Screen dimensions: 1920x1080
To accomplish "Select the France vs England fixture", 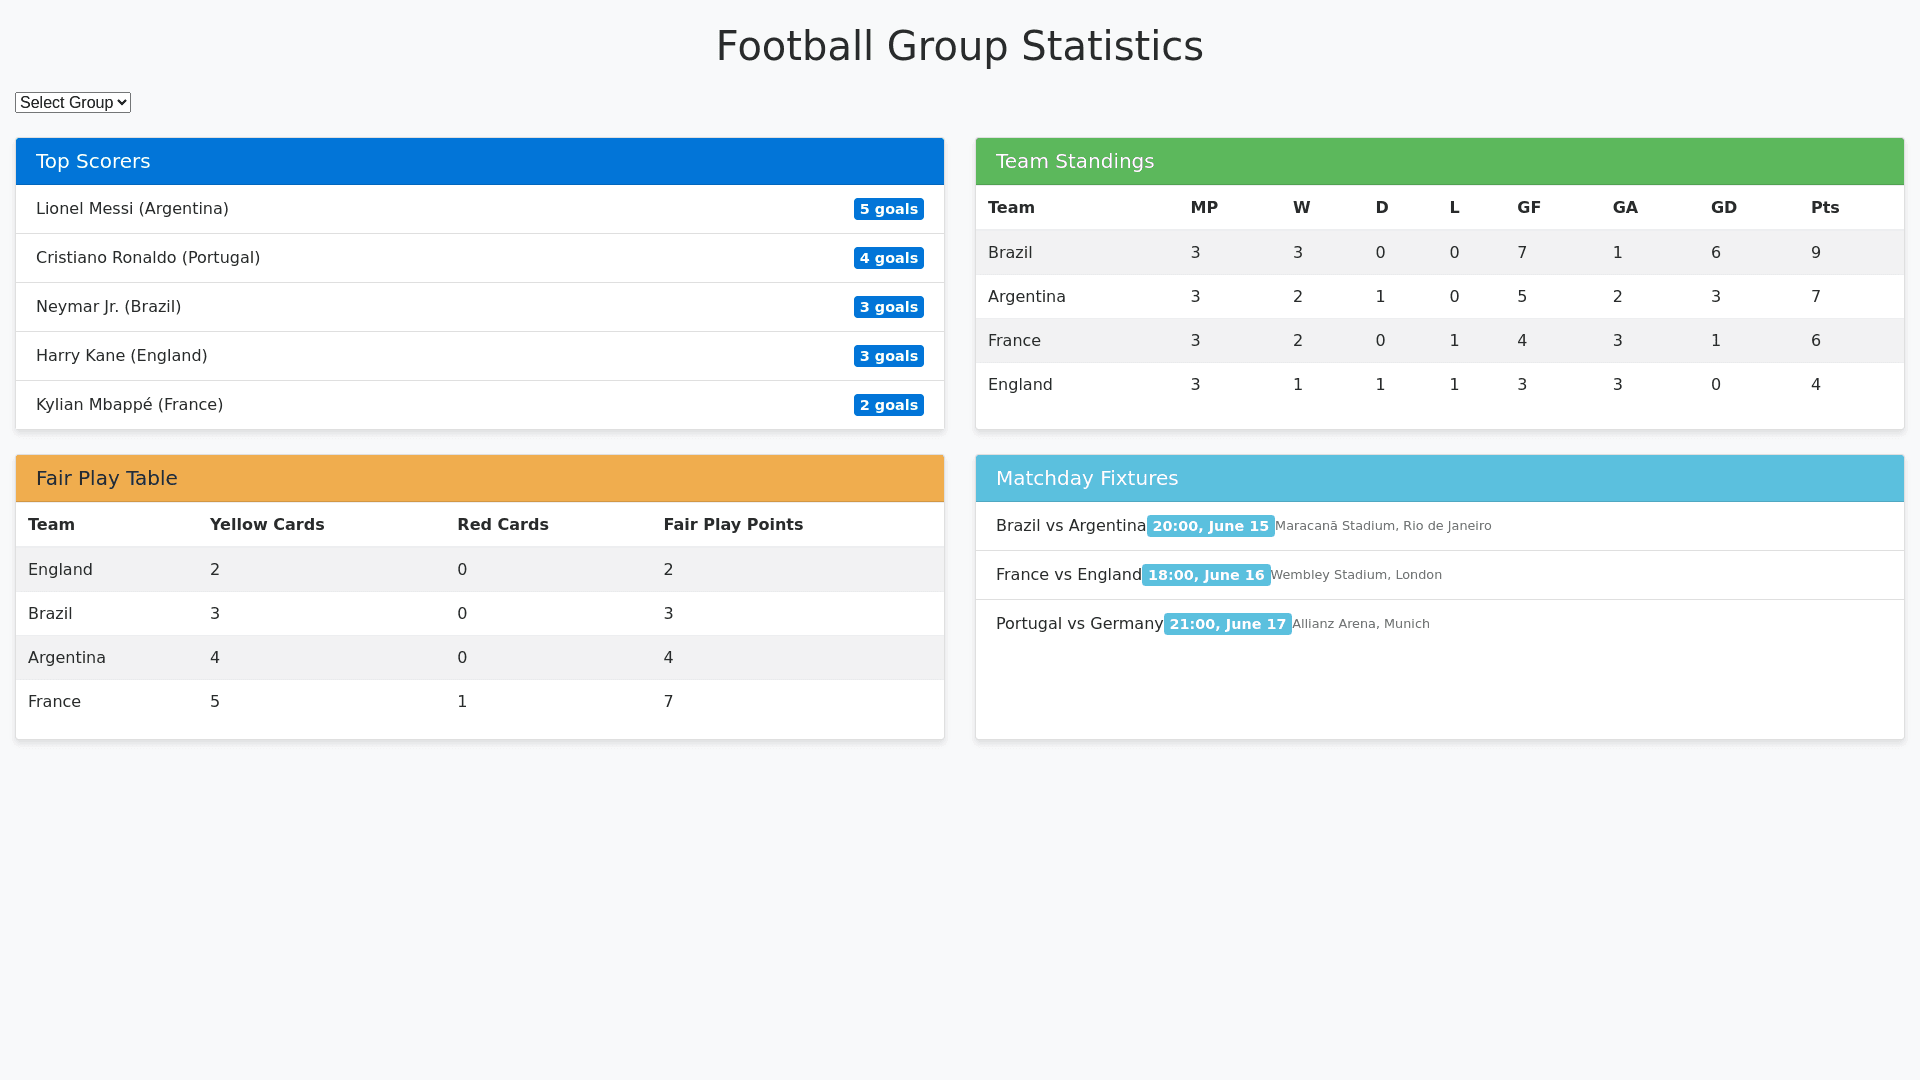I will [1068, 575].
